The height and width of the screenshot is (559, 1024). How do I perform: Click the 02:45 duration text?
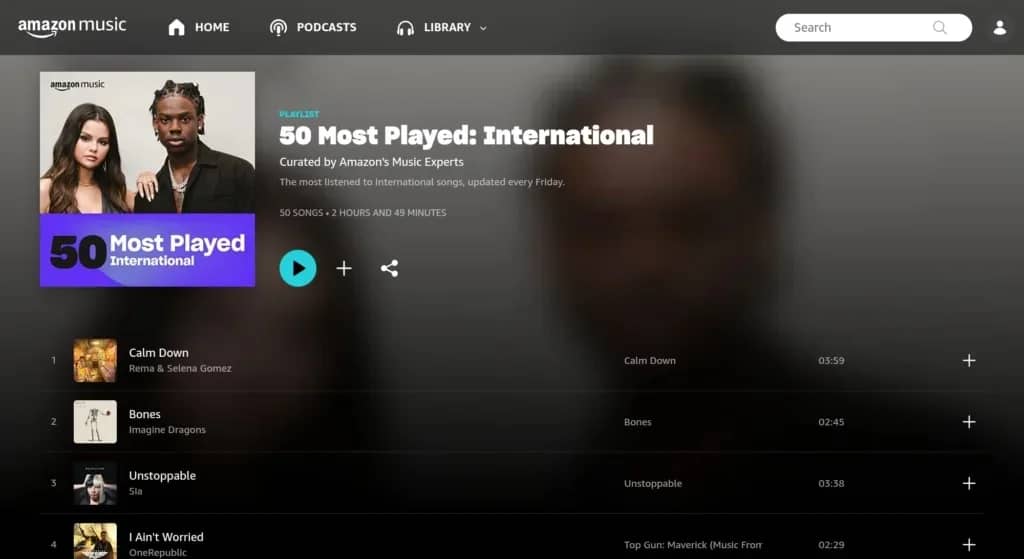click(x=831, y=422)
